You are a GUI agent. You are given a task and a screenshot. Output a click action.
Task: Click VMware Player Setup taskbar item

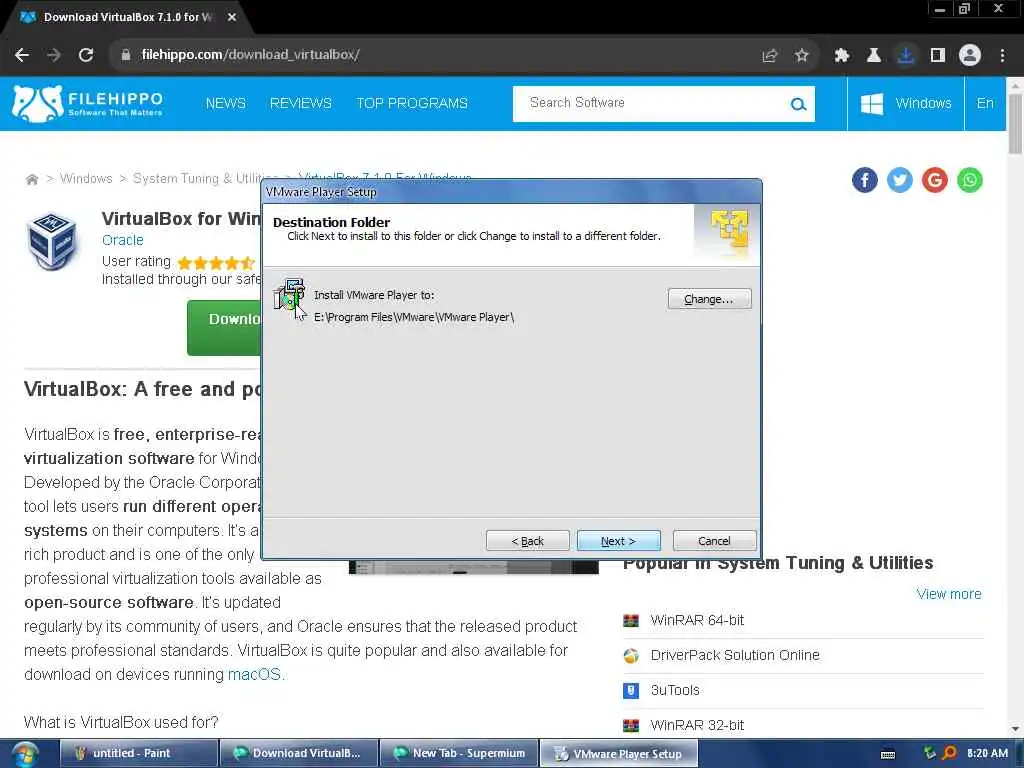(x=619, y=753)
